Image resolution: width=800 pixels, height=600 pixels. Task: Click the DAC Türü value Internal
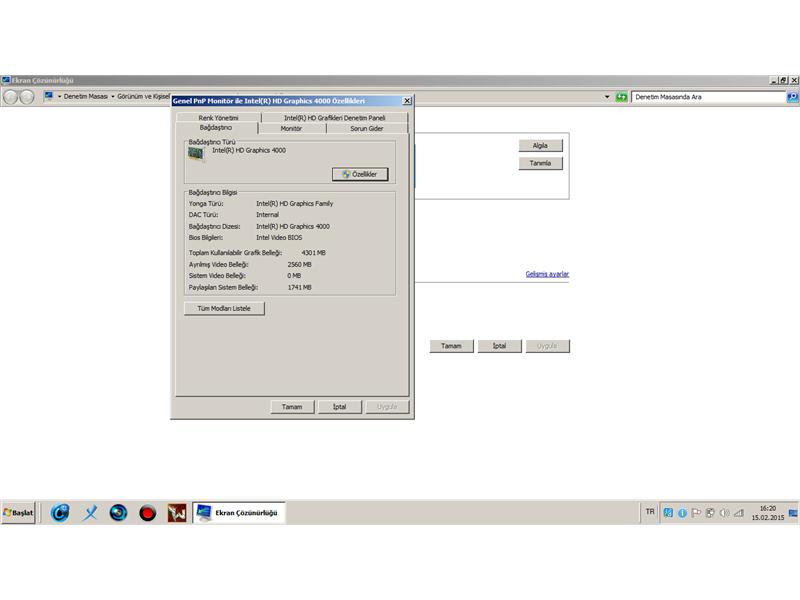[267, 215]
